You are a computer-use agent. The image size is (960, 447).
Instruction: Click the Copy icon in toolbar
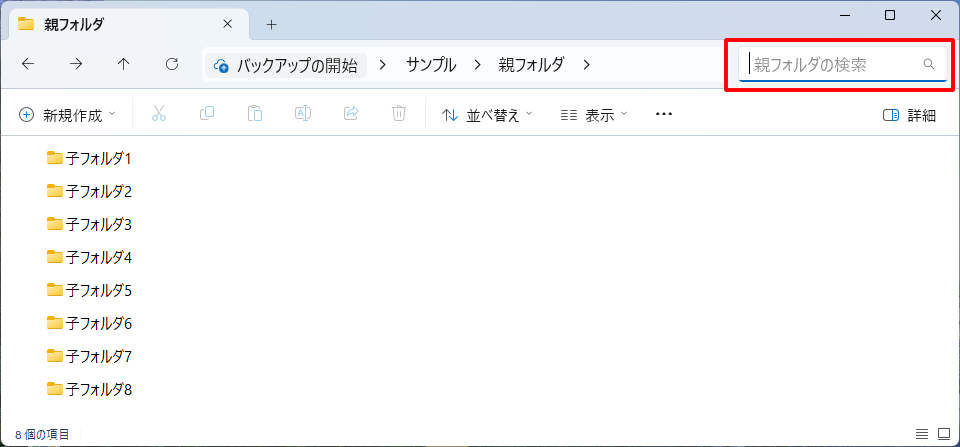(x=207, y=114)
